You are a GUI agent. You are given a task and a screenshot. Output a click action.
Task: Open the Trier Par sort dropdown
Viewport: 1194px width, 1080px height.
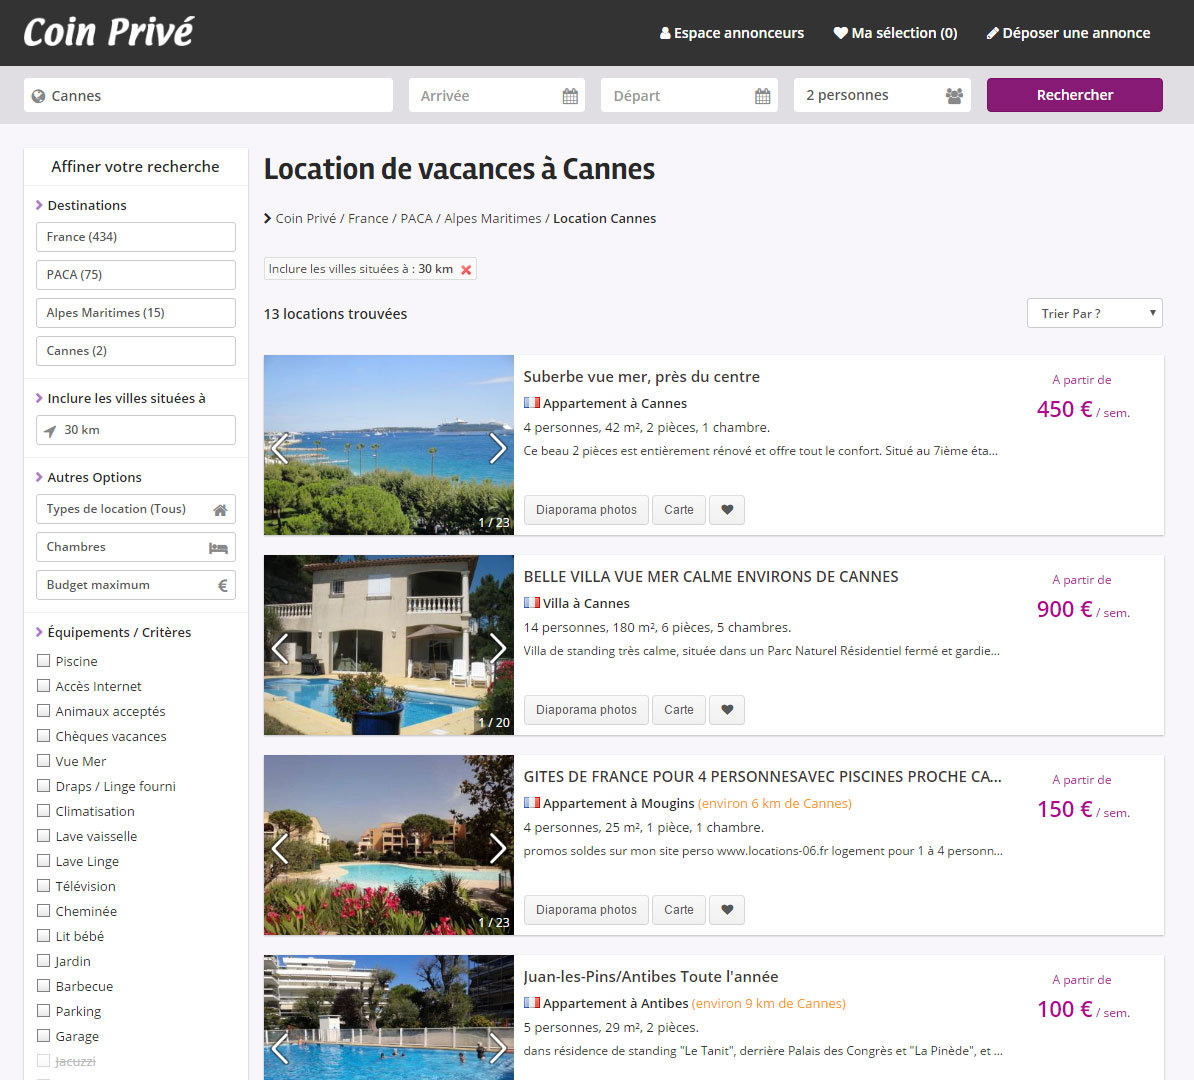pyautogui.click(x=1094, y=313)
